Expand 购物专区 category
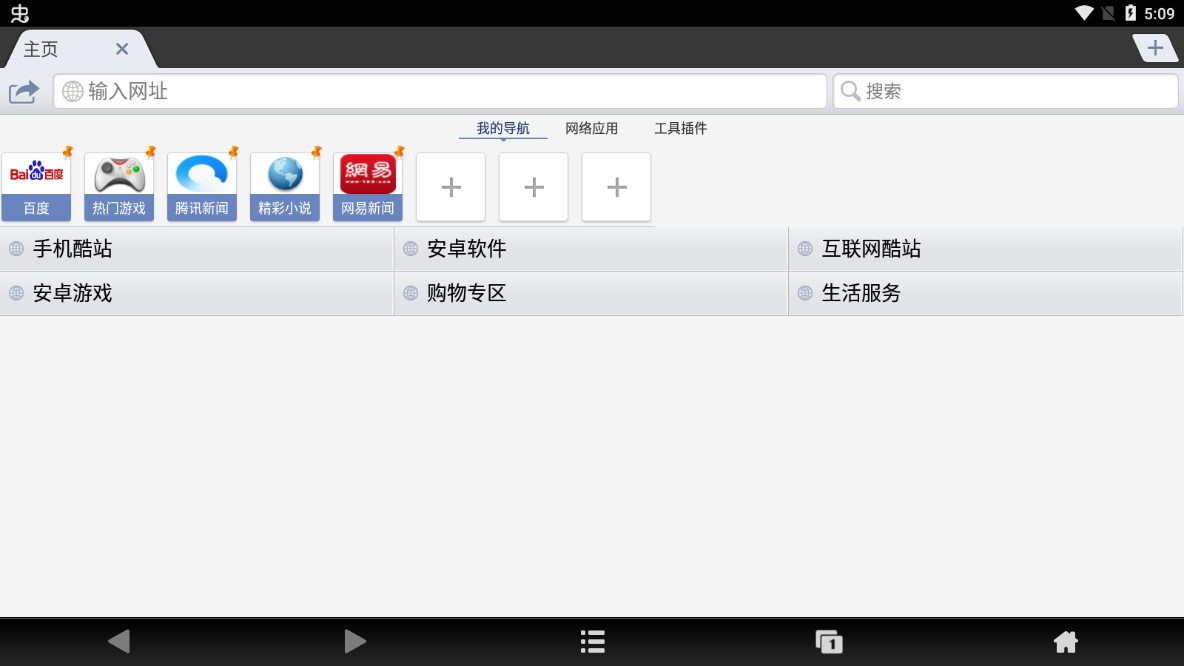The width and height of the screenshot is (1184, 666). [x=591, y=293]
